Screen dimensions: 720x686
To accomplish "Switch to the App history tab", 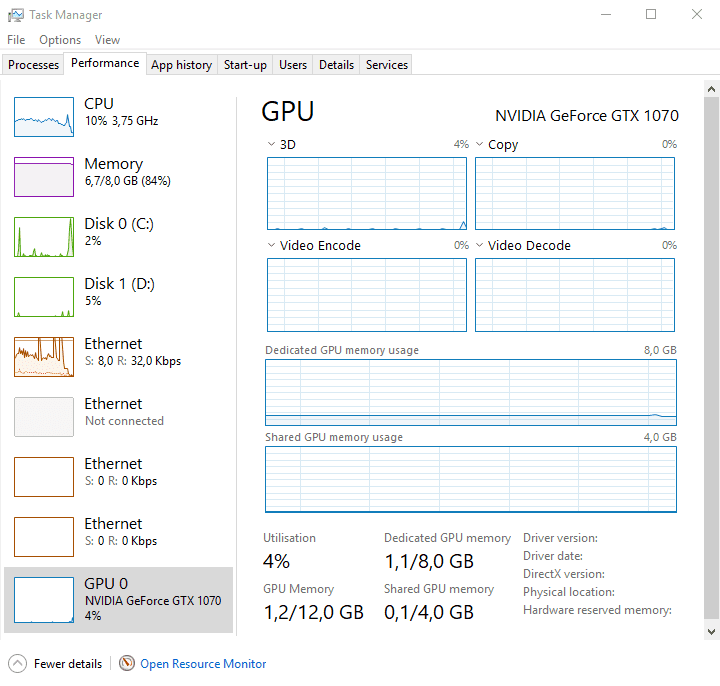I will coord(181,65).
